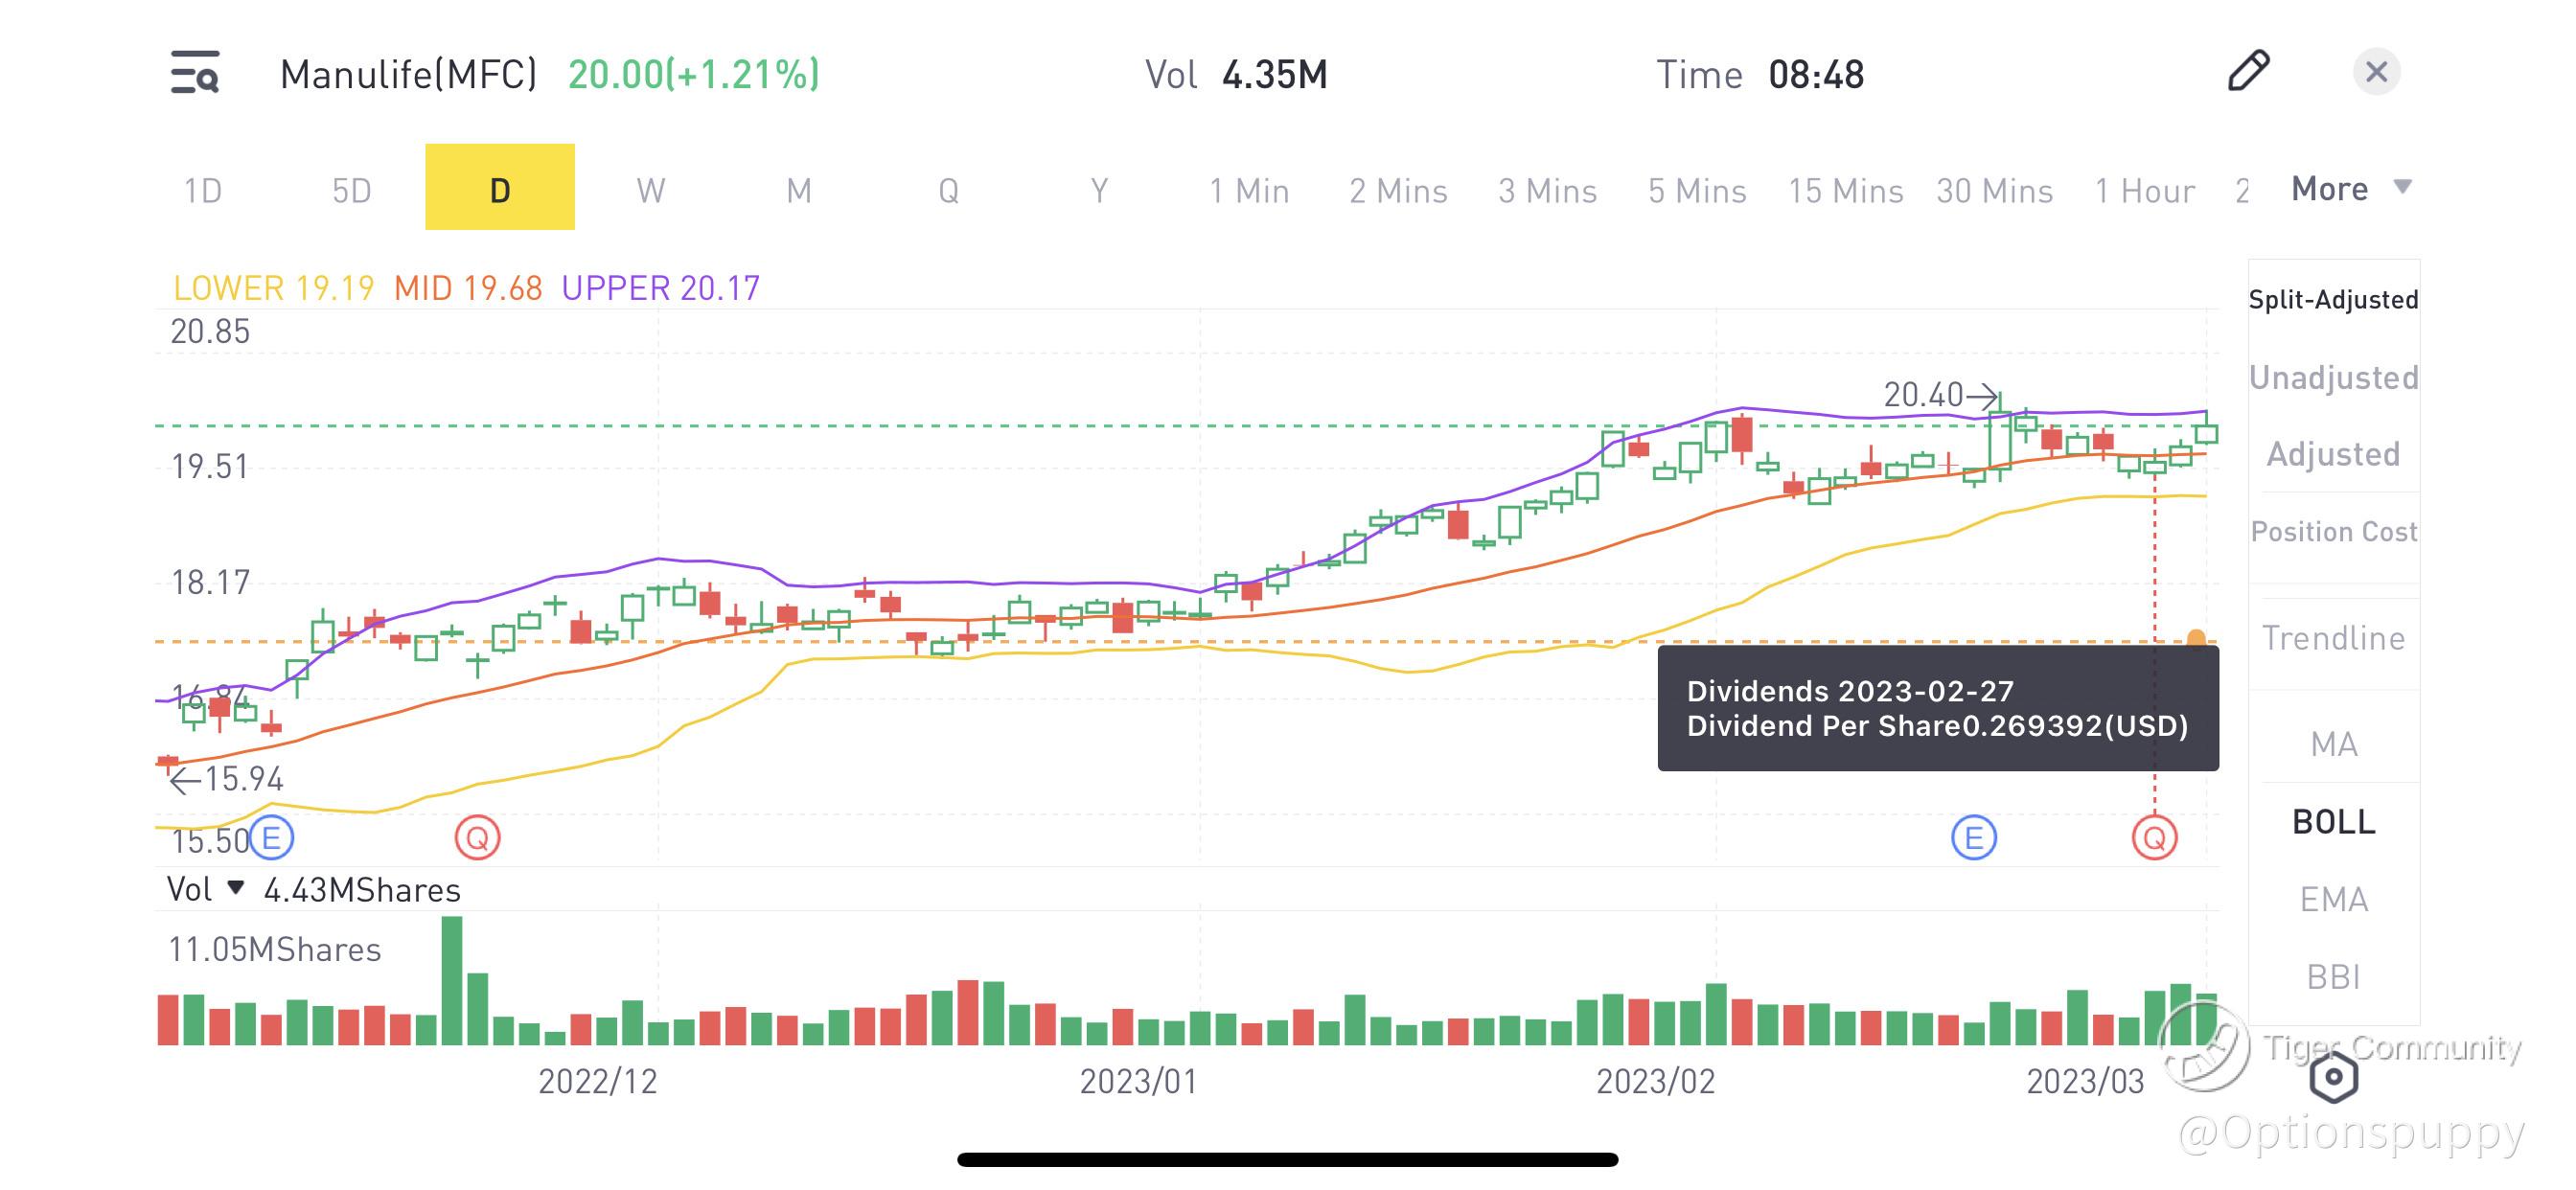Screen dimensions: 2576x1190
Task: Open the hexagon chart settings icon
Action: pos(2333,1077)
